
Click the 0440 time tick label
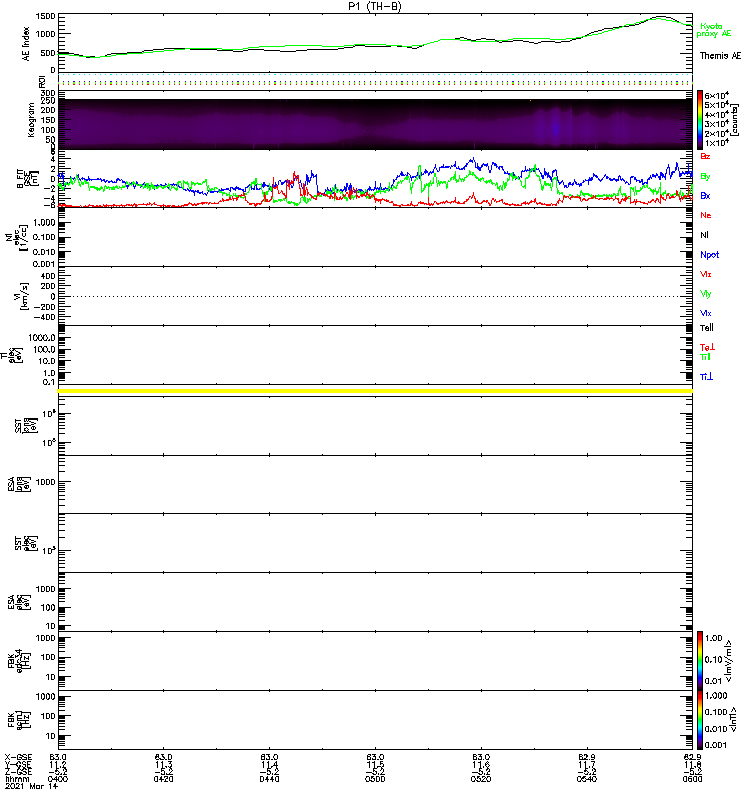269,779
